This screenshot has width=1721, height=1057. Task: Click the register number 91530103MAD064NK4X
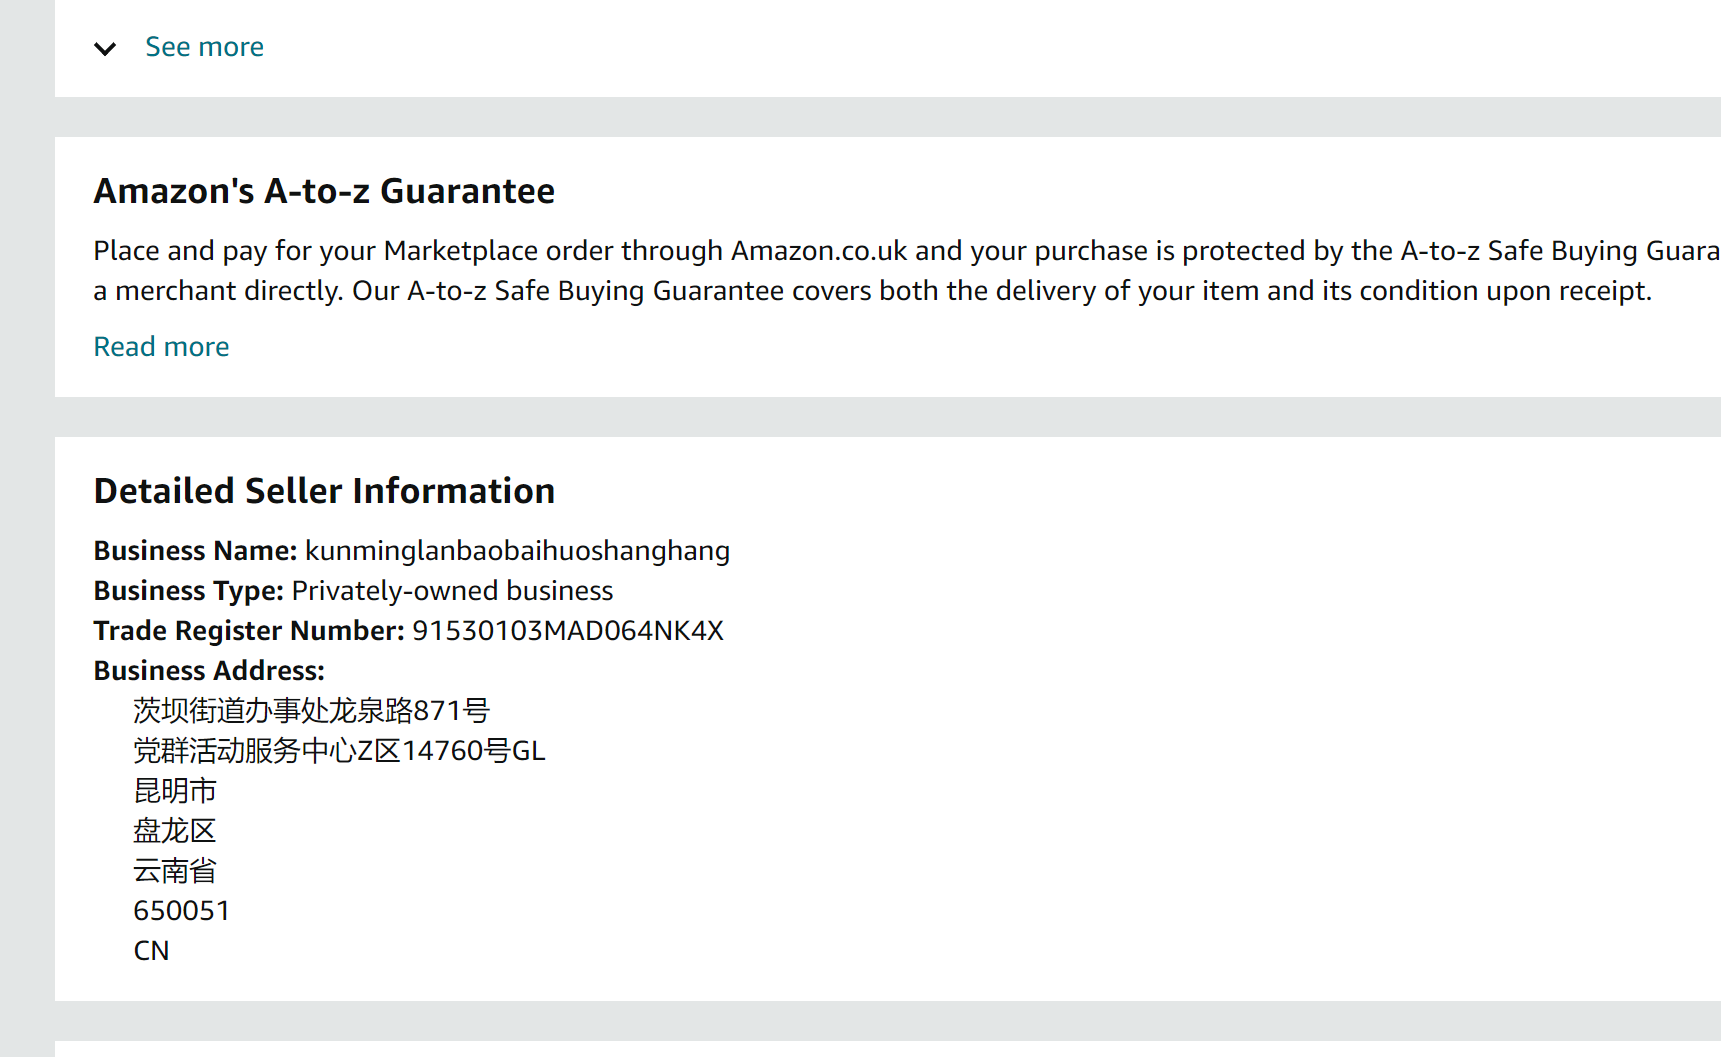(x=567, y=631)
